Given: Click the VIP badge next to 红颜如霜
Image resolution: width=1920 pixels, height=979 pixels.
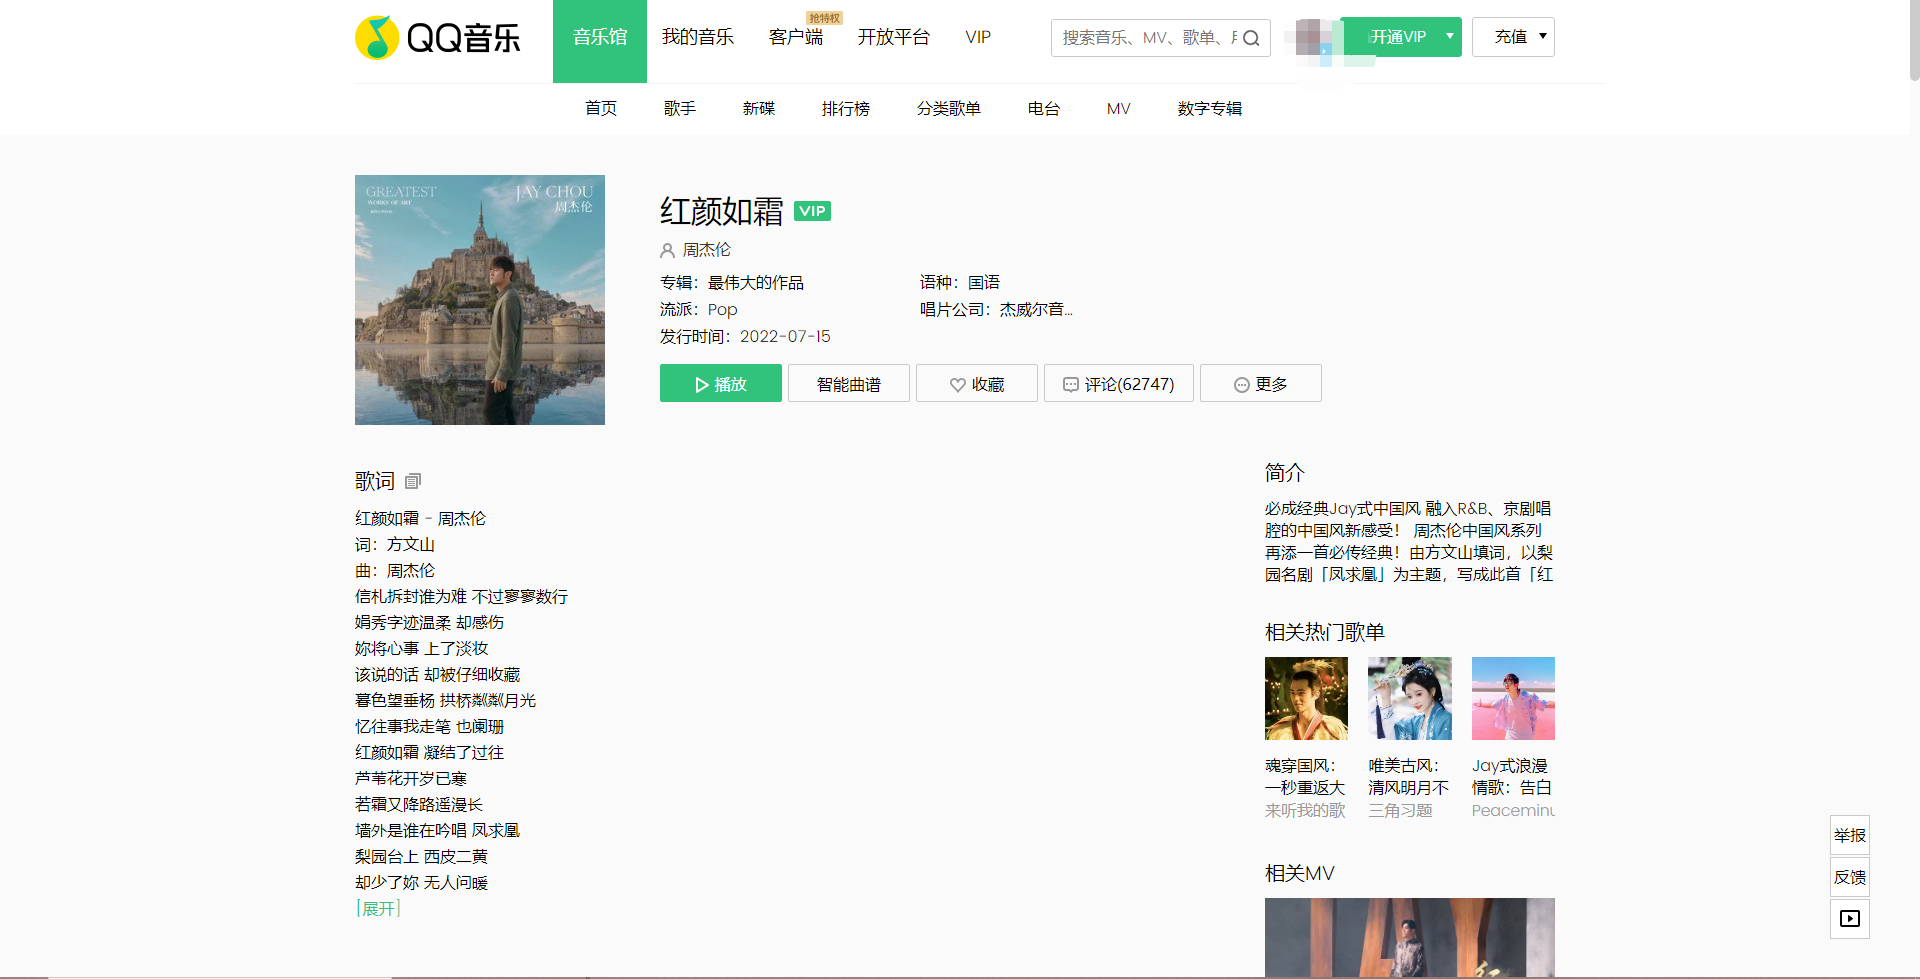Looking at the screenshot, I should point(811,211).
